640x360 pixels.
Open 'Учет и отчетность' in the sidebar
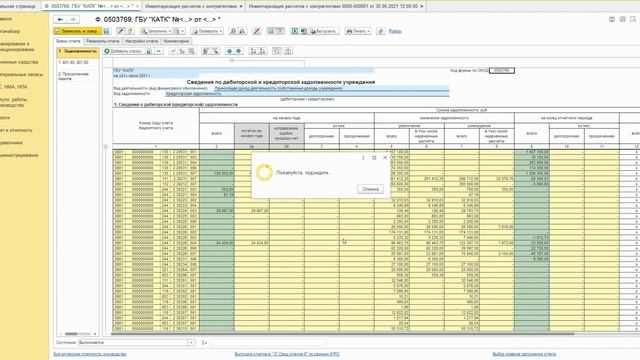(x=16, y=130)
